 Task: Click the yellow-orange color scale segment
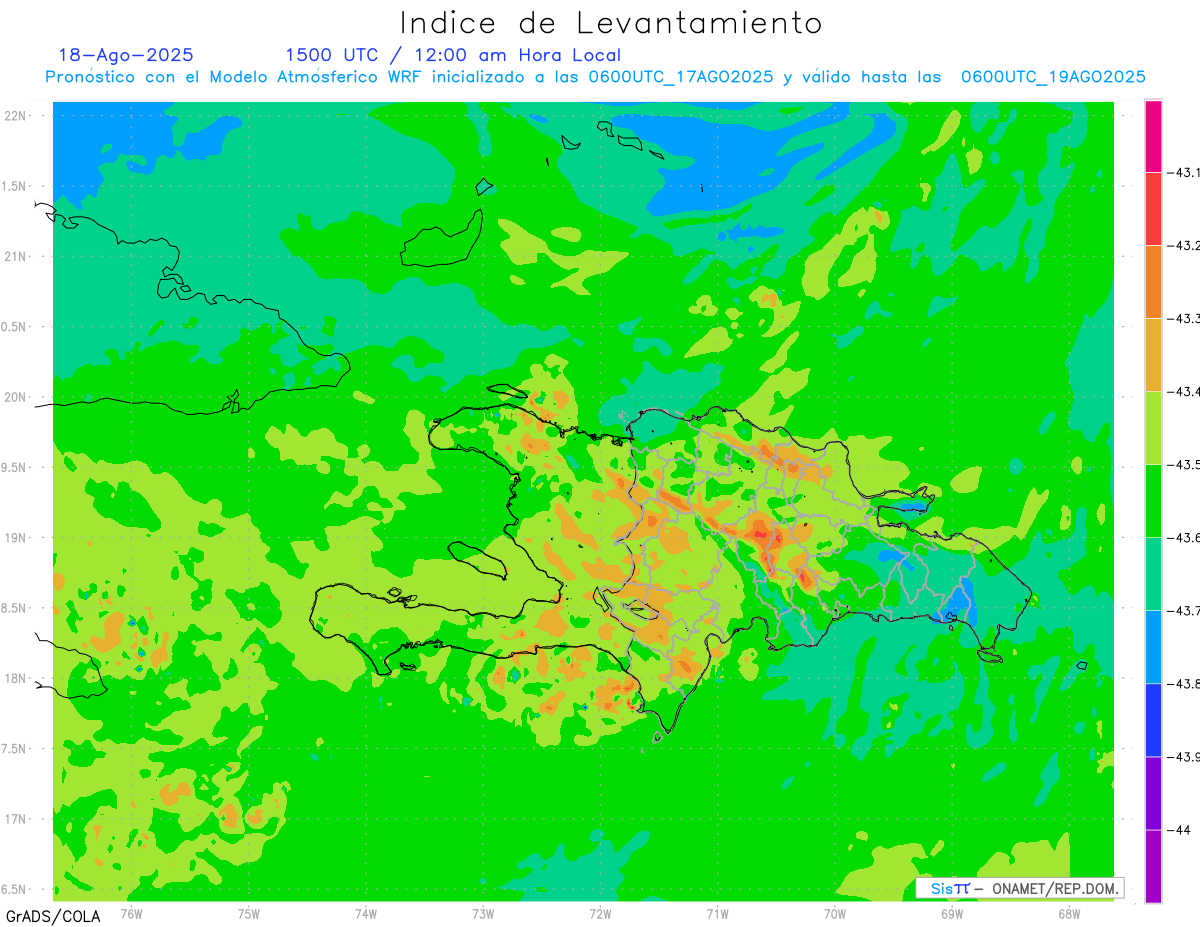click(1153, 354)
